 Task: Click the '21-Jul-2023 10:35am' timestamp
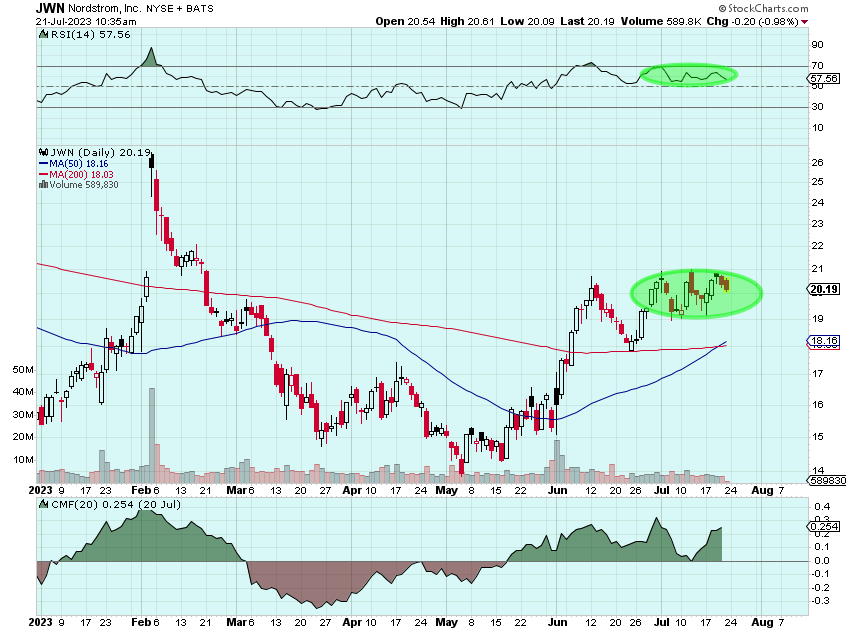point(86,21)
